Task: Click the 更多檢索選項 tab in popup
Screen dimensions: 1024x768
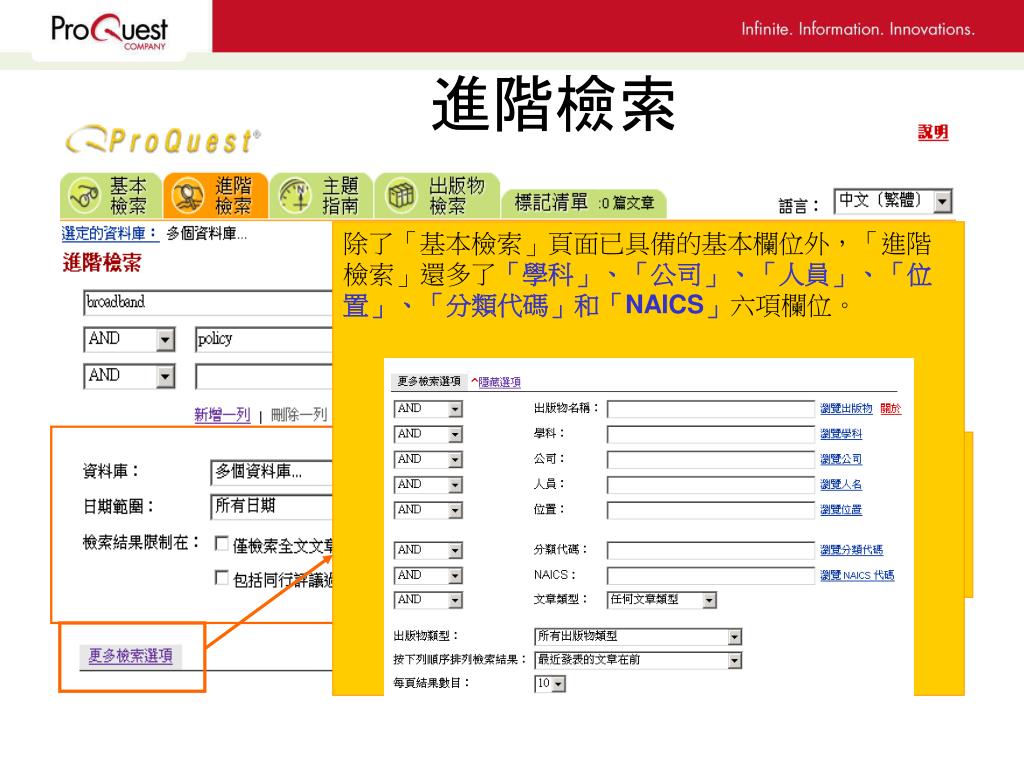Action: (429, 381)
